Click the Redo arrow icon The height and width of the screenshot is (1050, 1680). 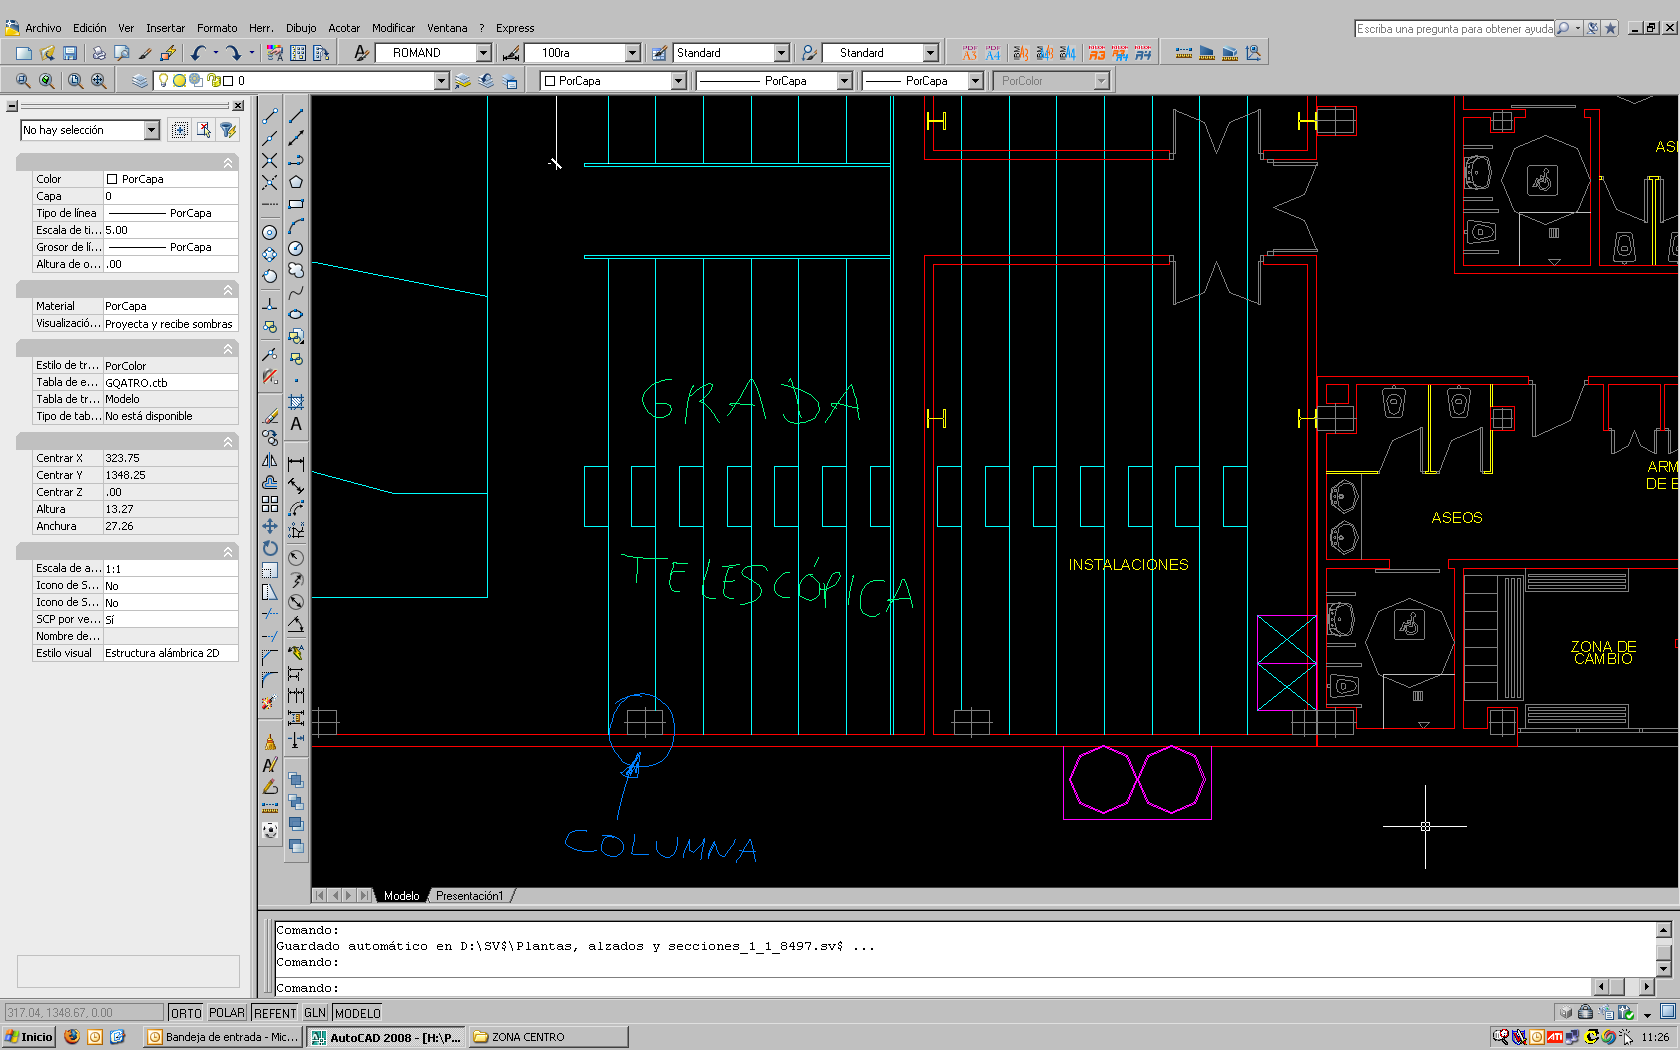coord(233,53)
